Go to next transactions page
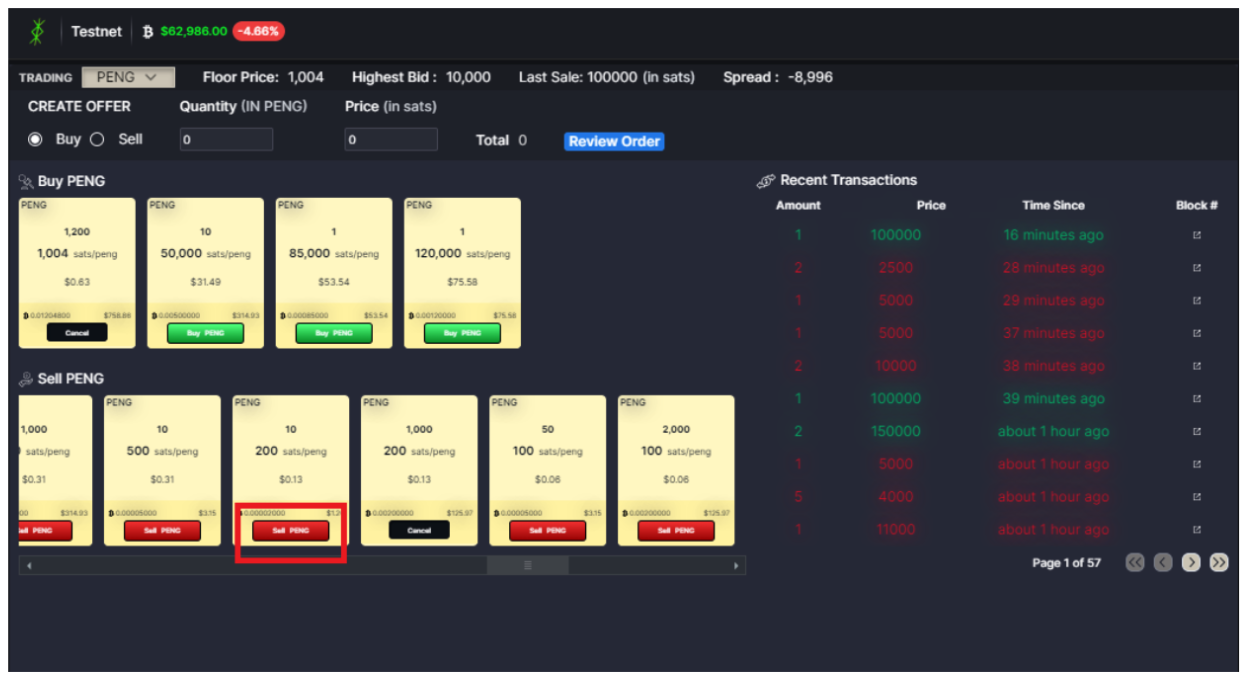 click(1190, 563)
